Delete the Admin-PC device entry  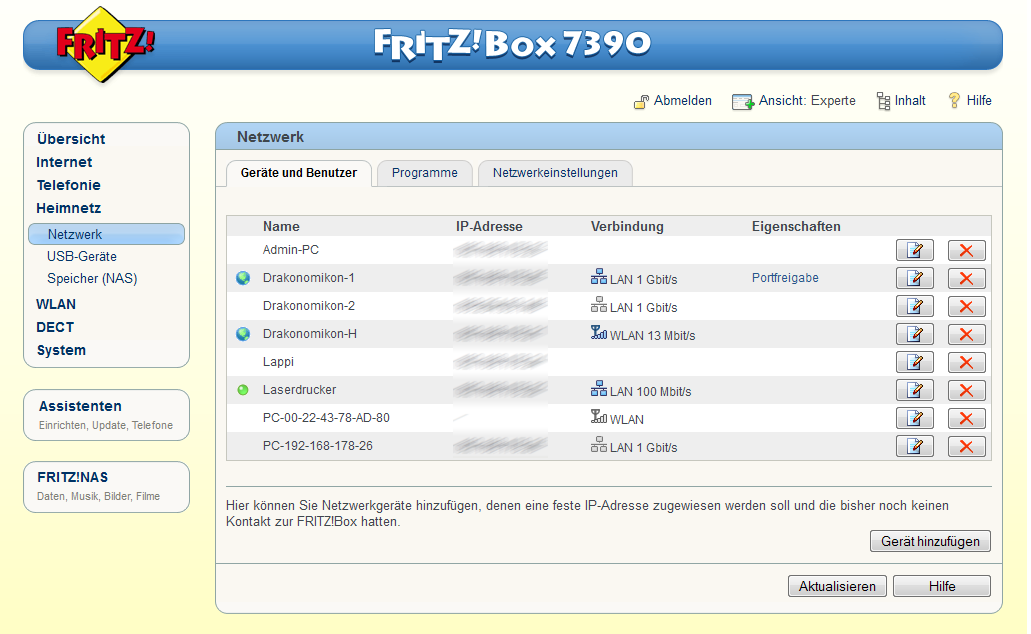click(967, 251)
